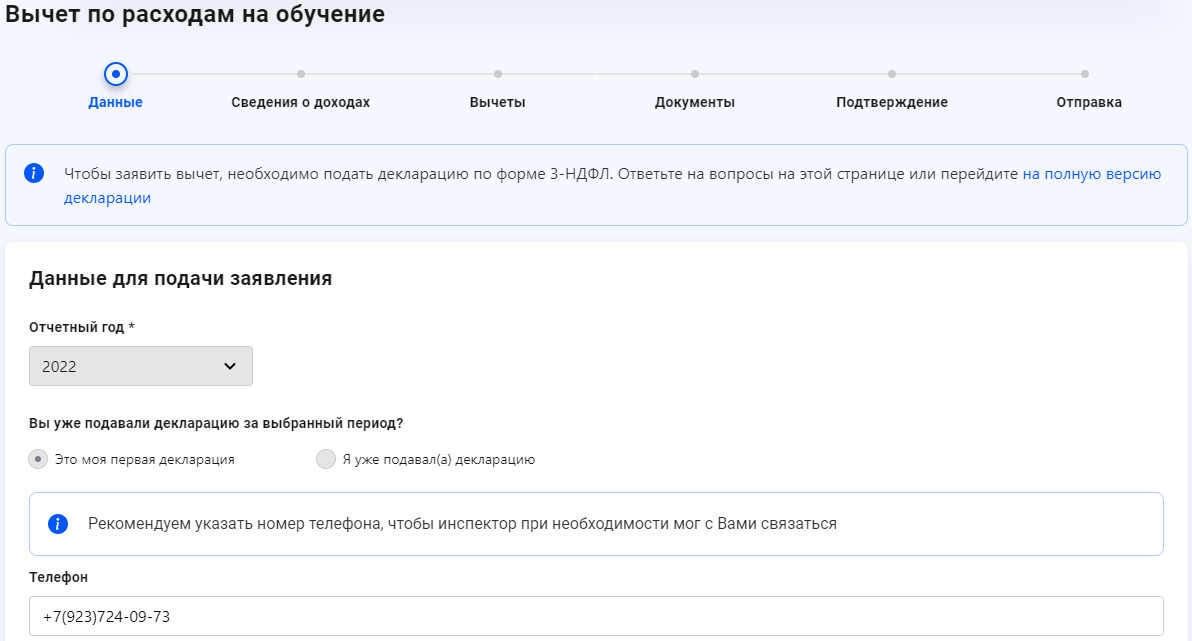Open the на полную версию декларации link
Image resolution: width=1192 pixels, height=641 pixels.
1091,174
